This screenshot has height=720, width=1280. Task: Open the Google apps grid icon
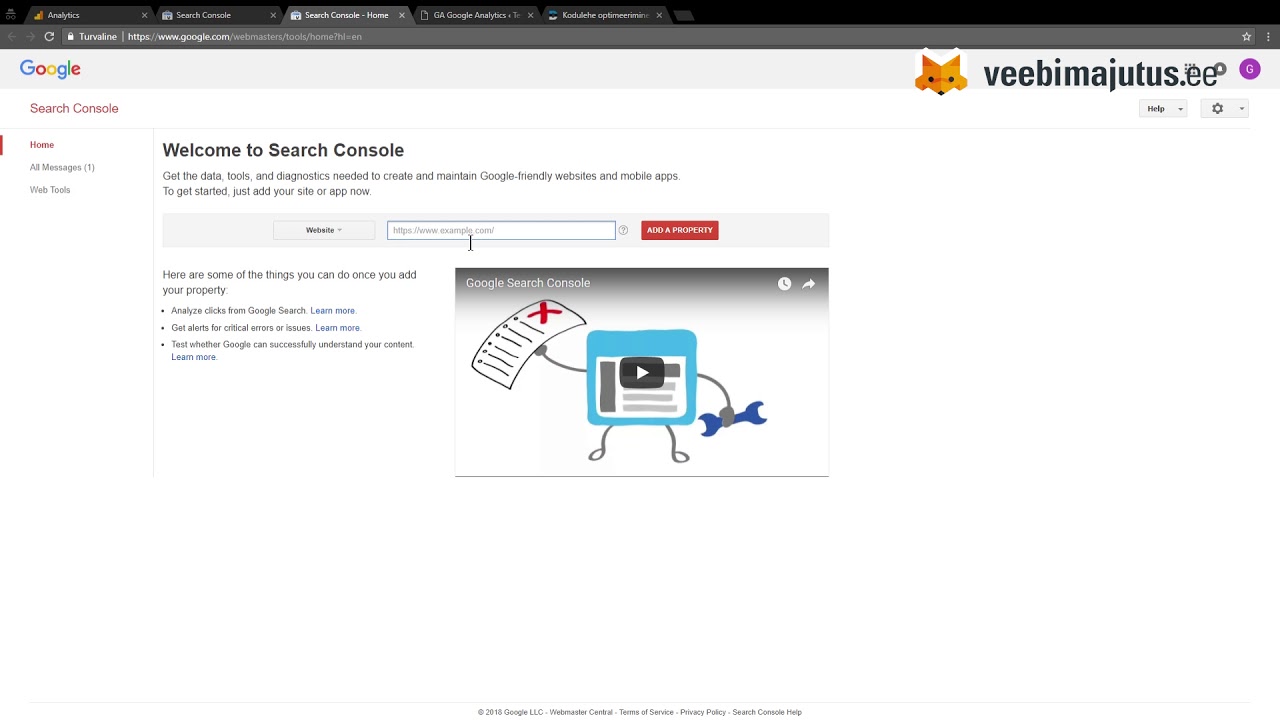point(1191,69)
